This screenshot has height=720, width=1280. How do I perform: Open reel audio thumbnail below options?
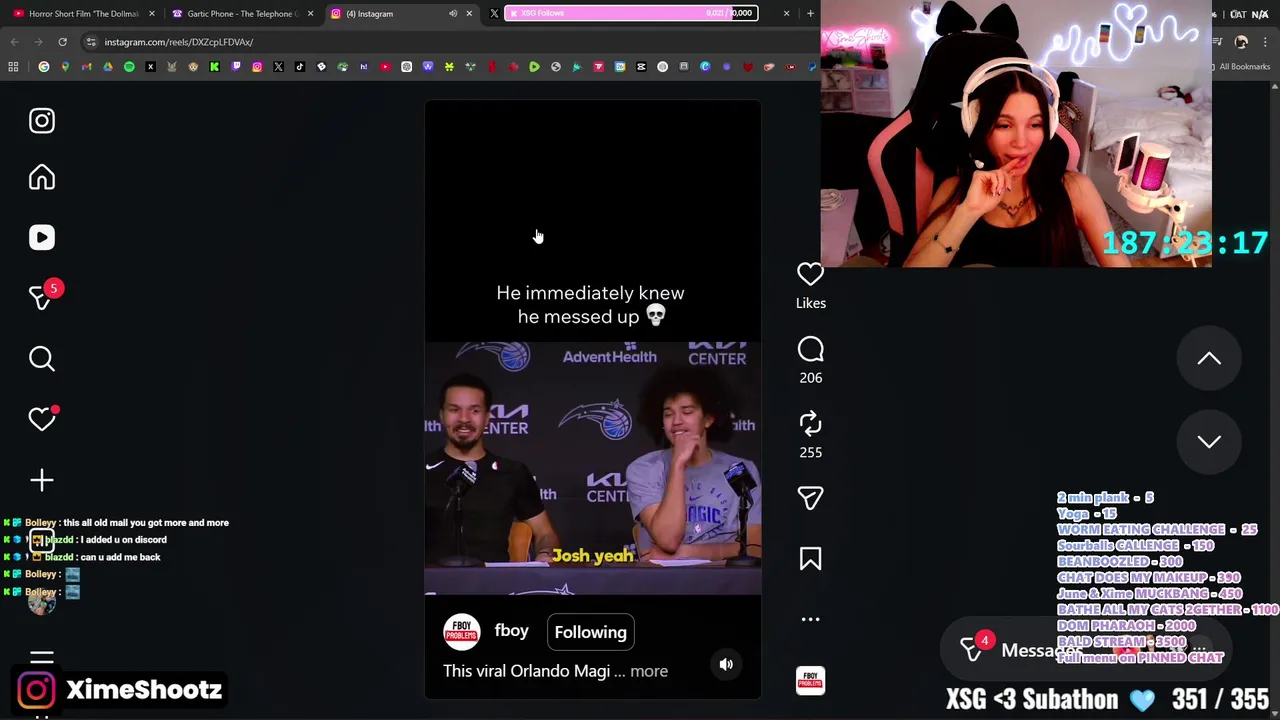click(x=810, y=680)
